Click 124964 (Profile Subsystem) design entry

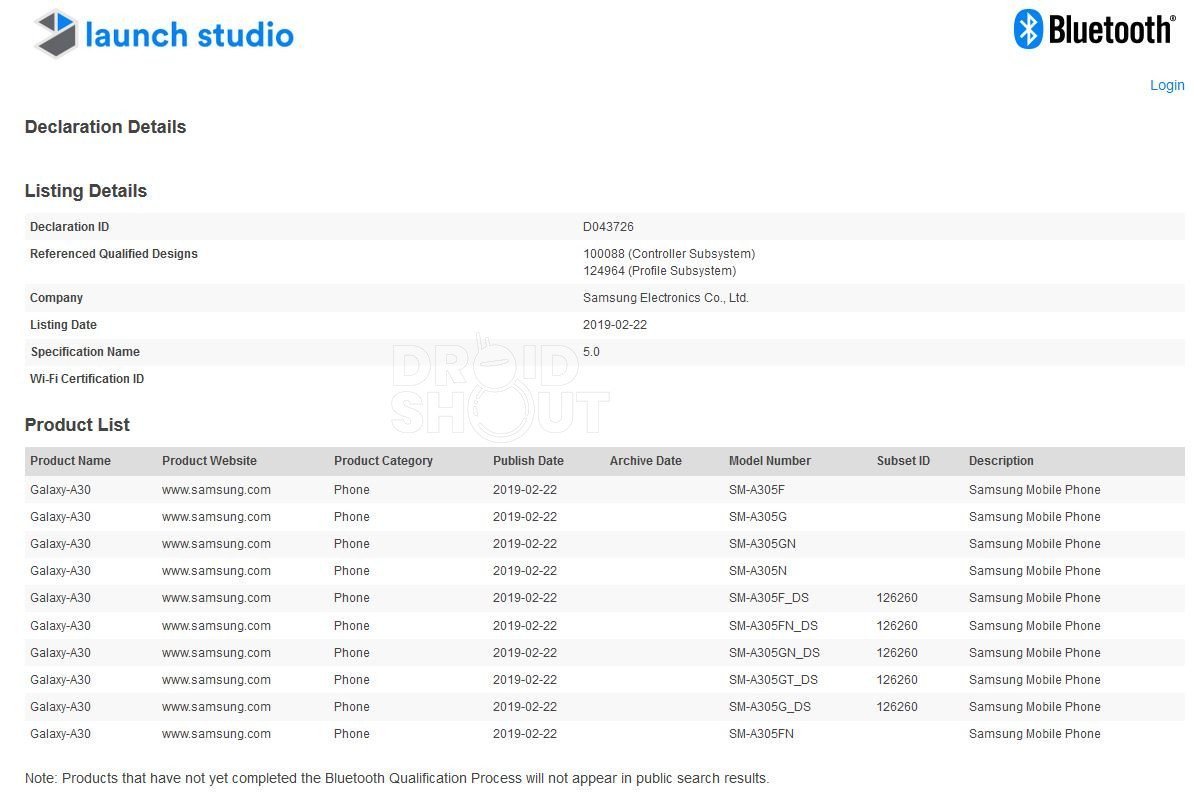tap(659, 270)
